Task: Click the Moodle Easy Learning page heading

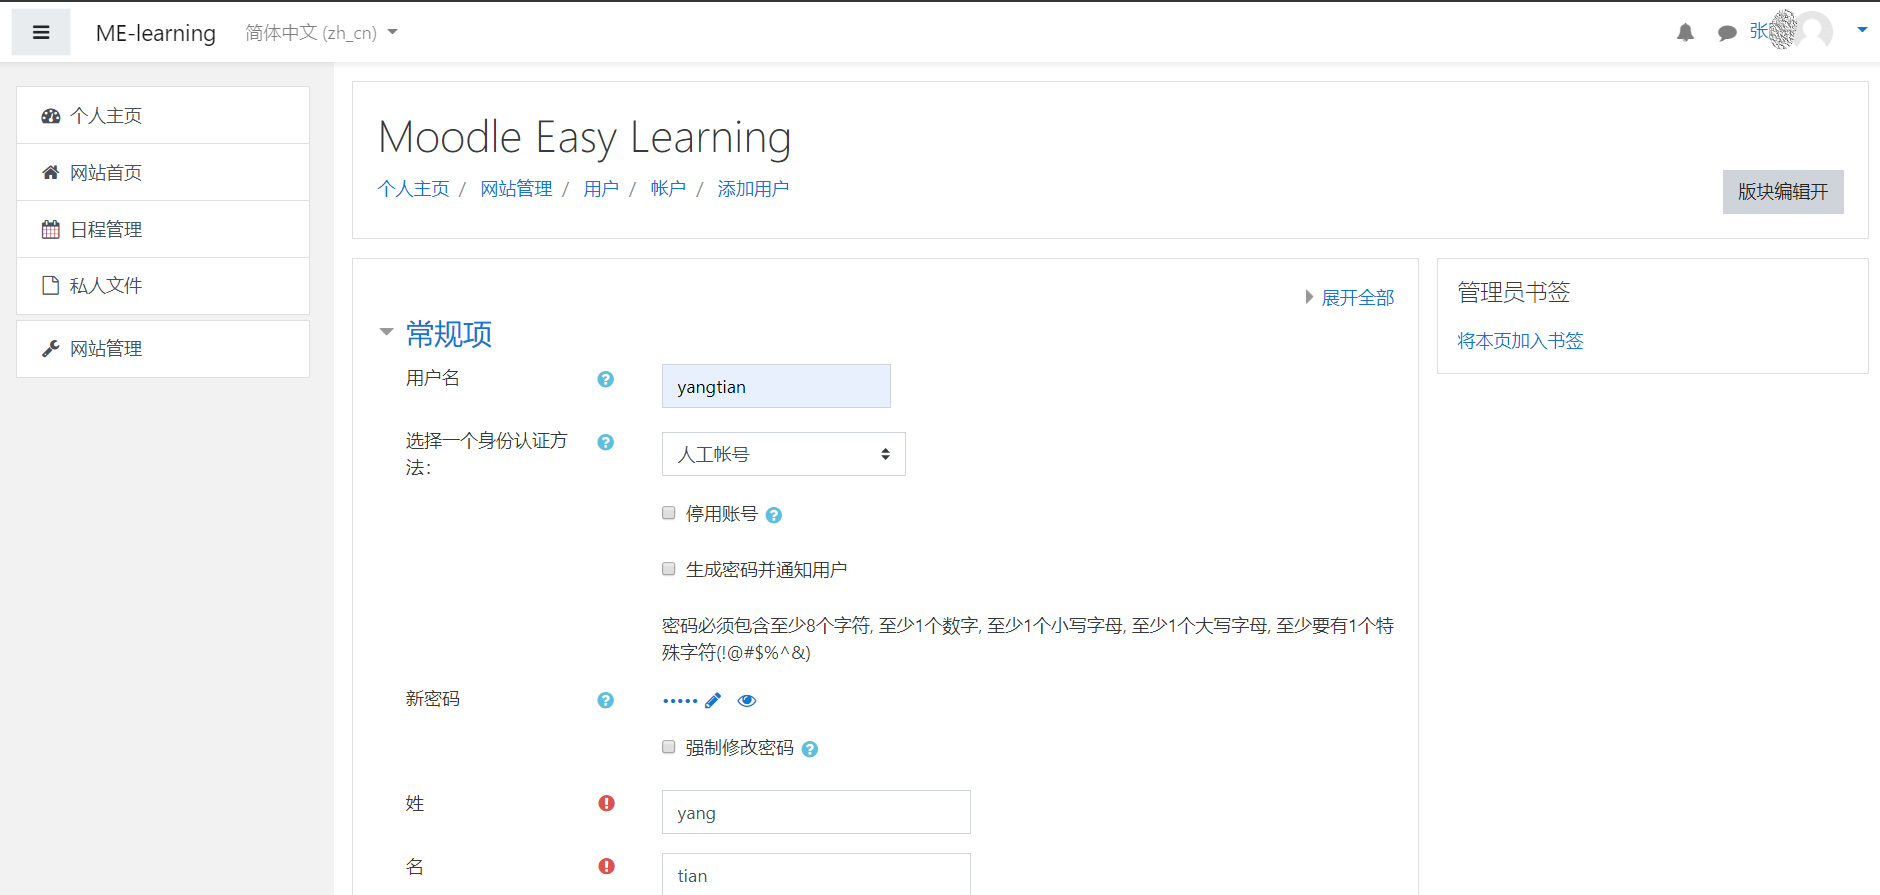Action: click(x=585, y=137)
